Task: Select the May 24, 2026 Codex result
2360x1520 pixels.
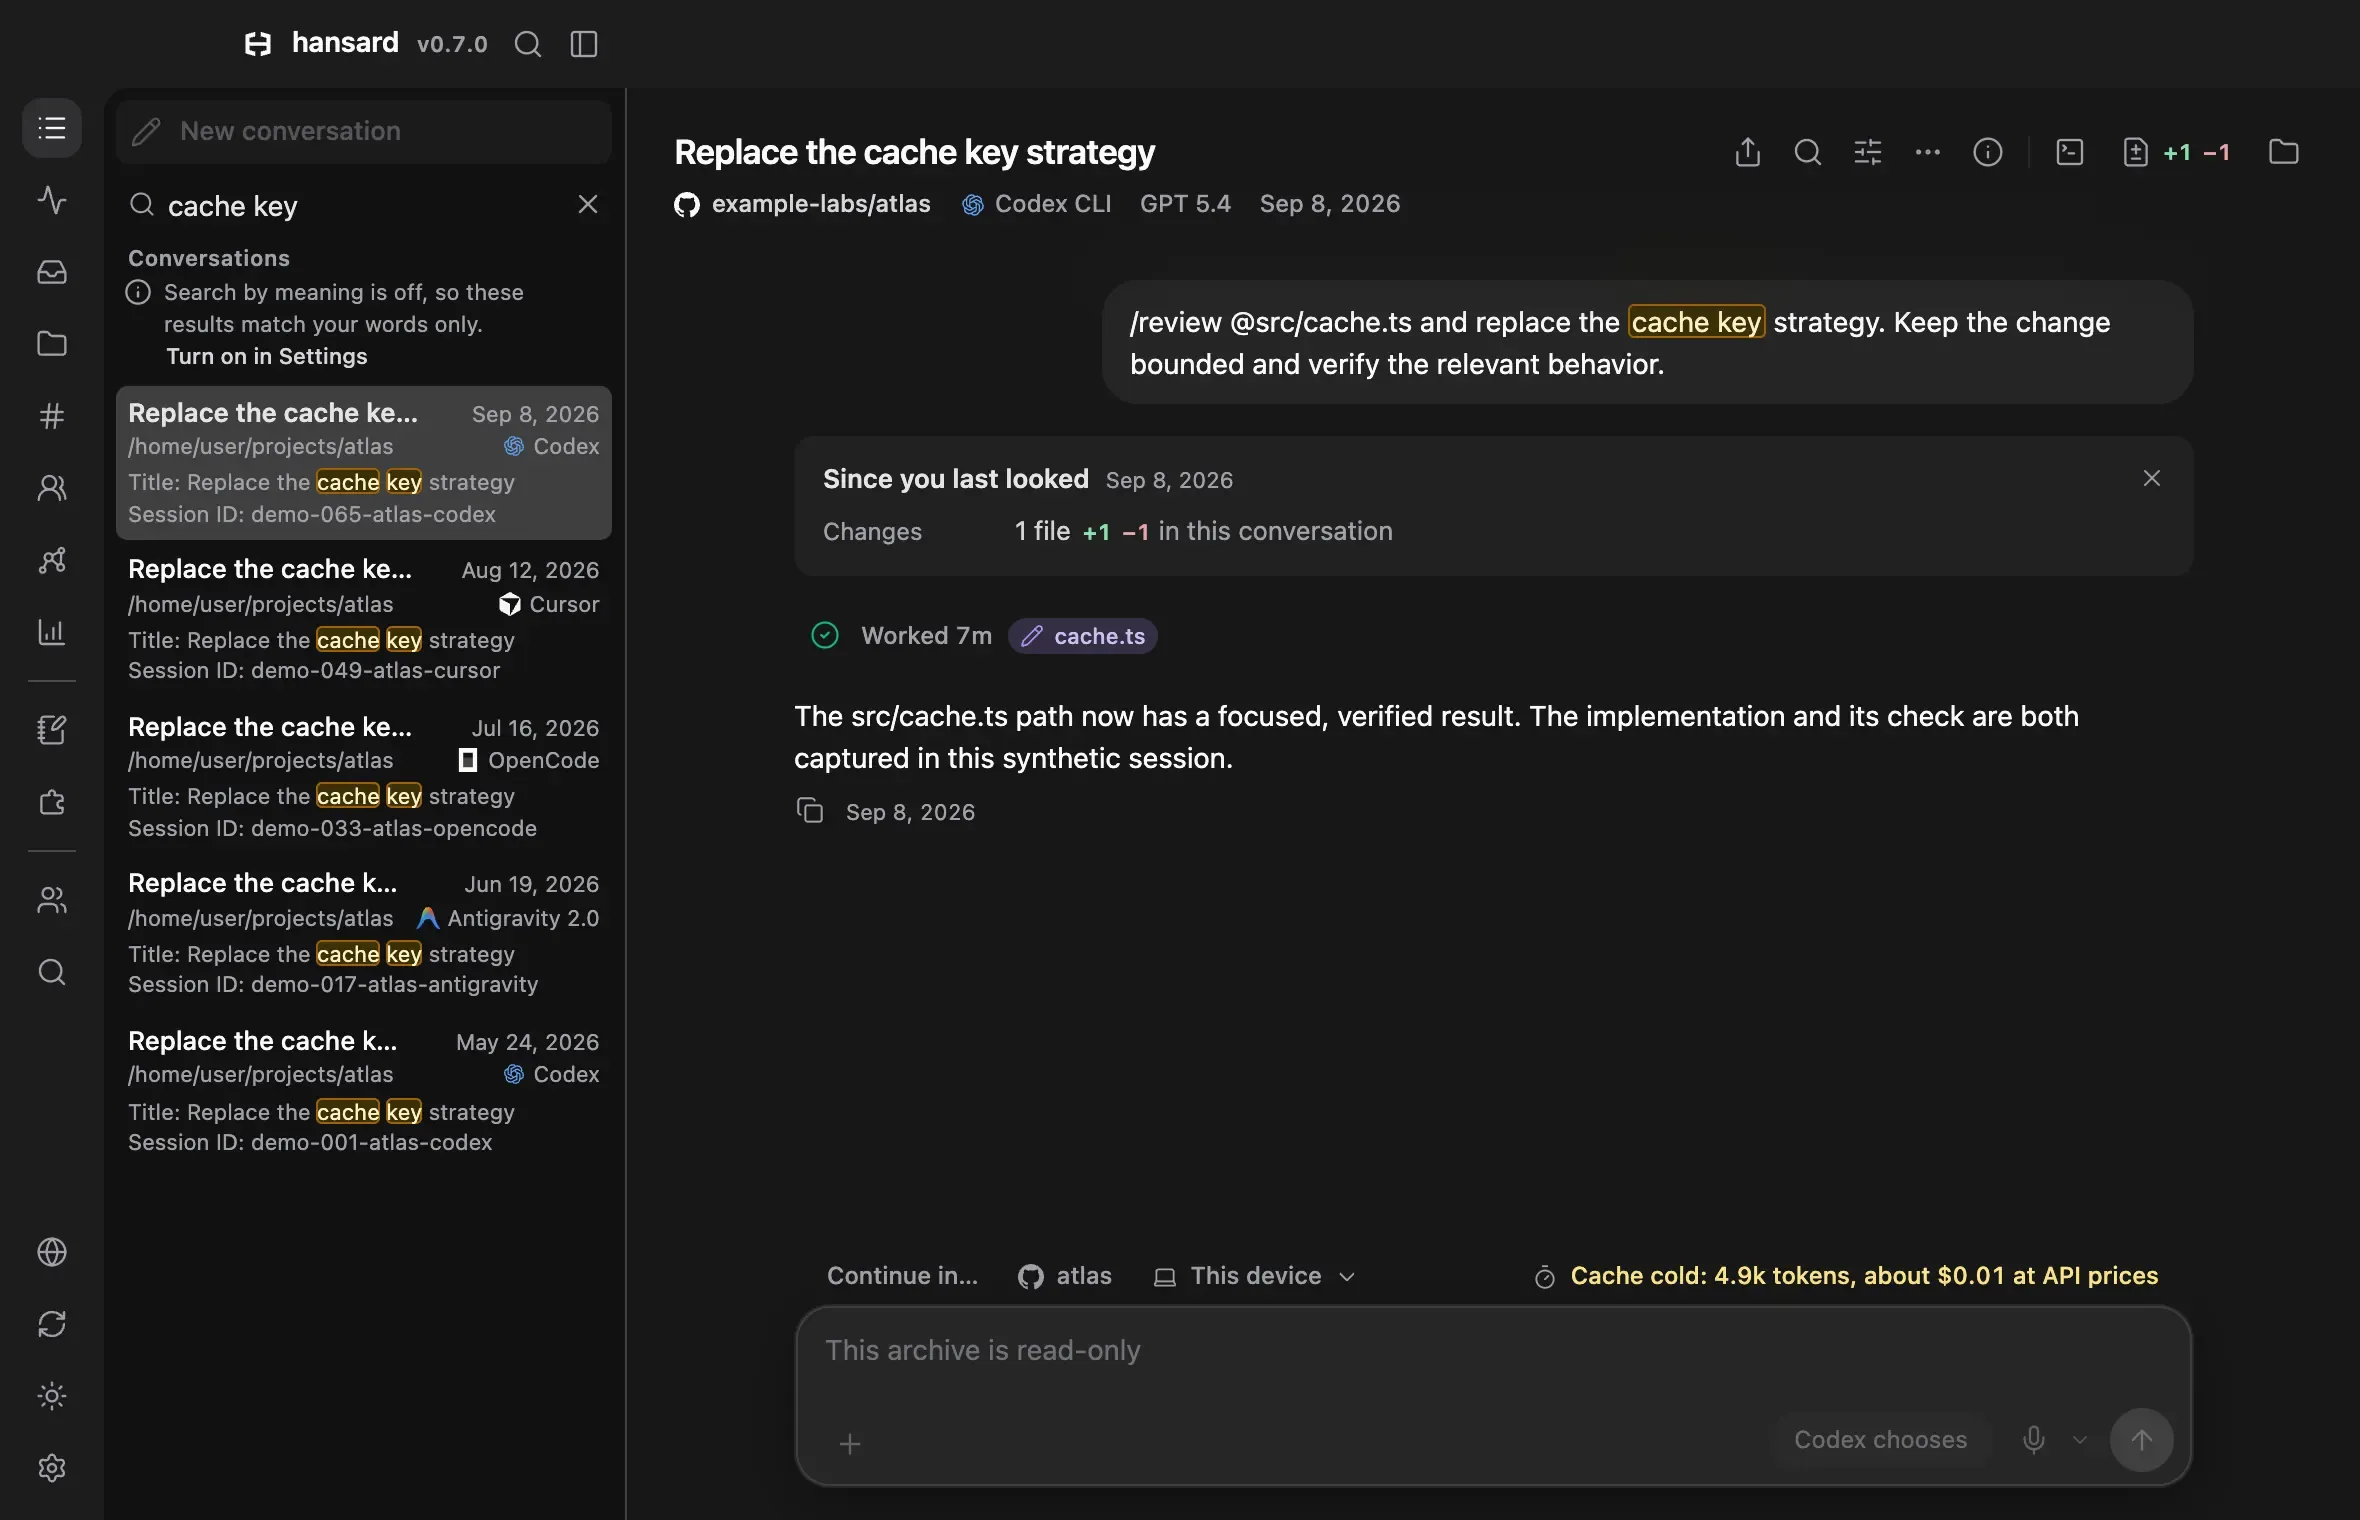Action: tap(364, 1091)
